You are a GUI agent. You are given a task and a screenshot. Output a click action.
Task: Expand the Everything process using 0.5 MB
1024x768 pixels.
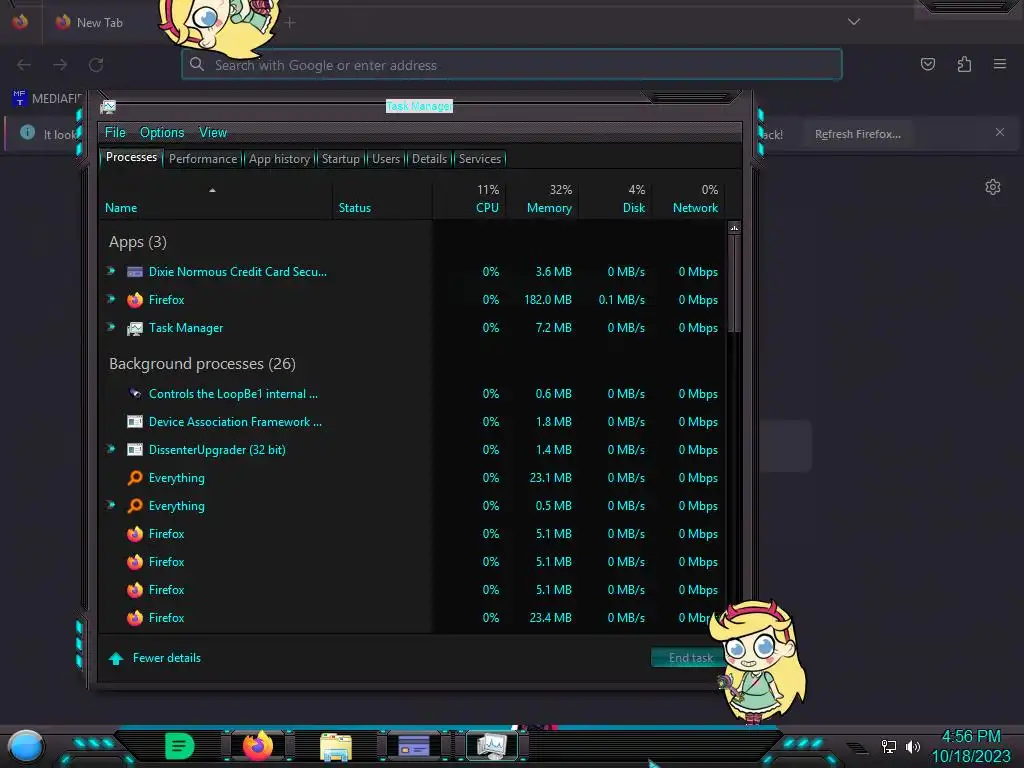(x=111, y=505)
